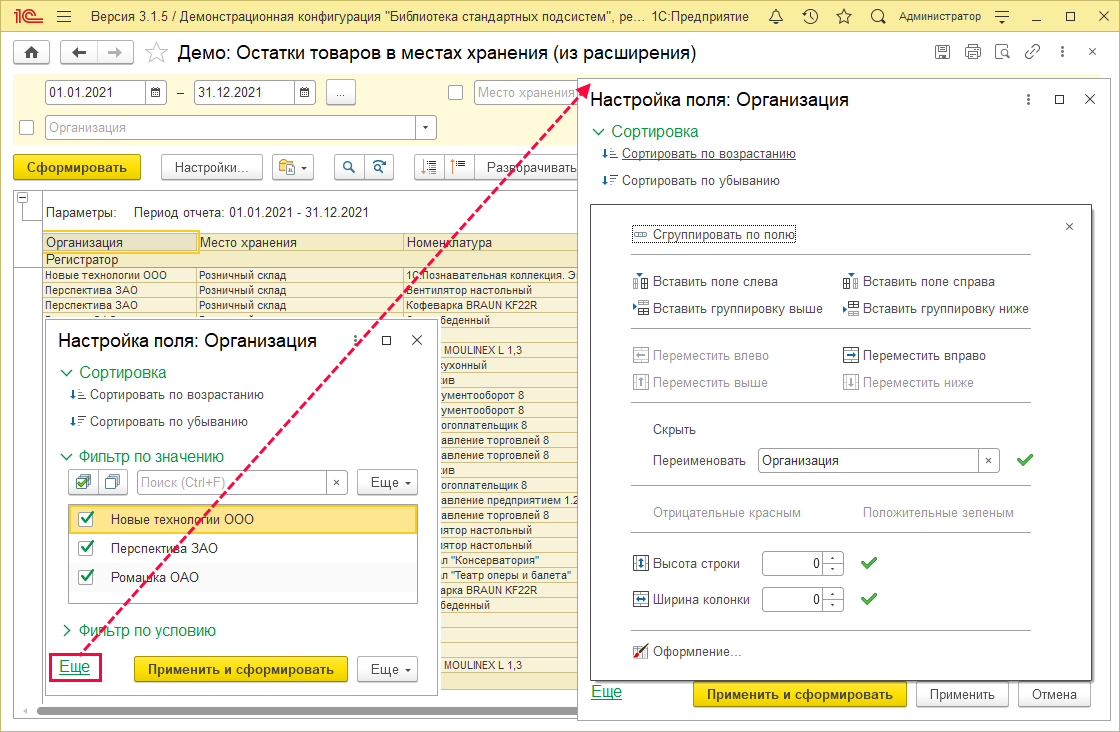Viewport: 1120px width, 732px height.
Task: Uncheck Новые технологии ООО in filter list
Action: tap(86, 519)
